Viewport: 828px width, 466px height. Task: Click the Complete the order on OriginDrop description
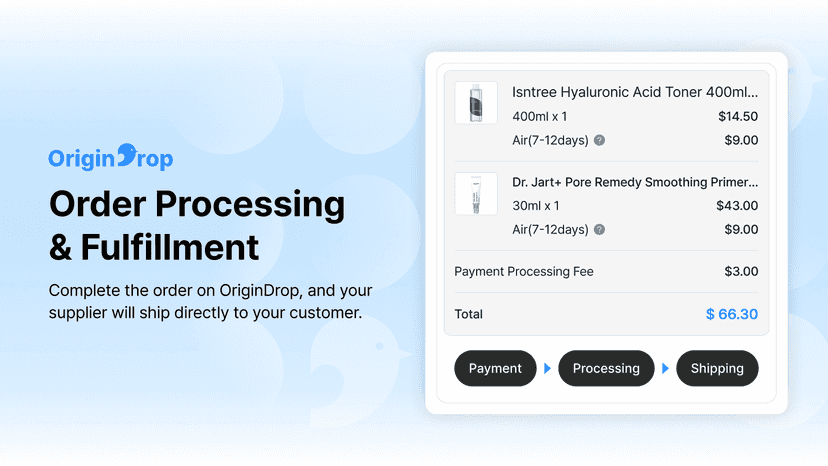(211, 302)
